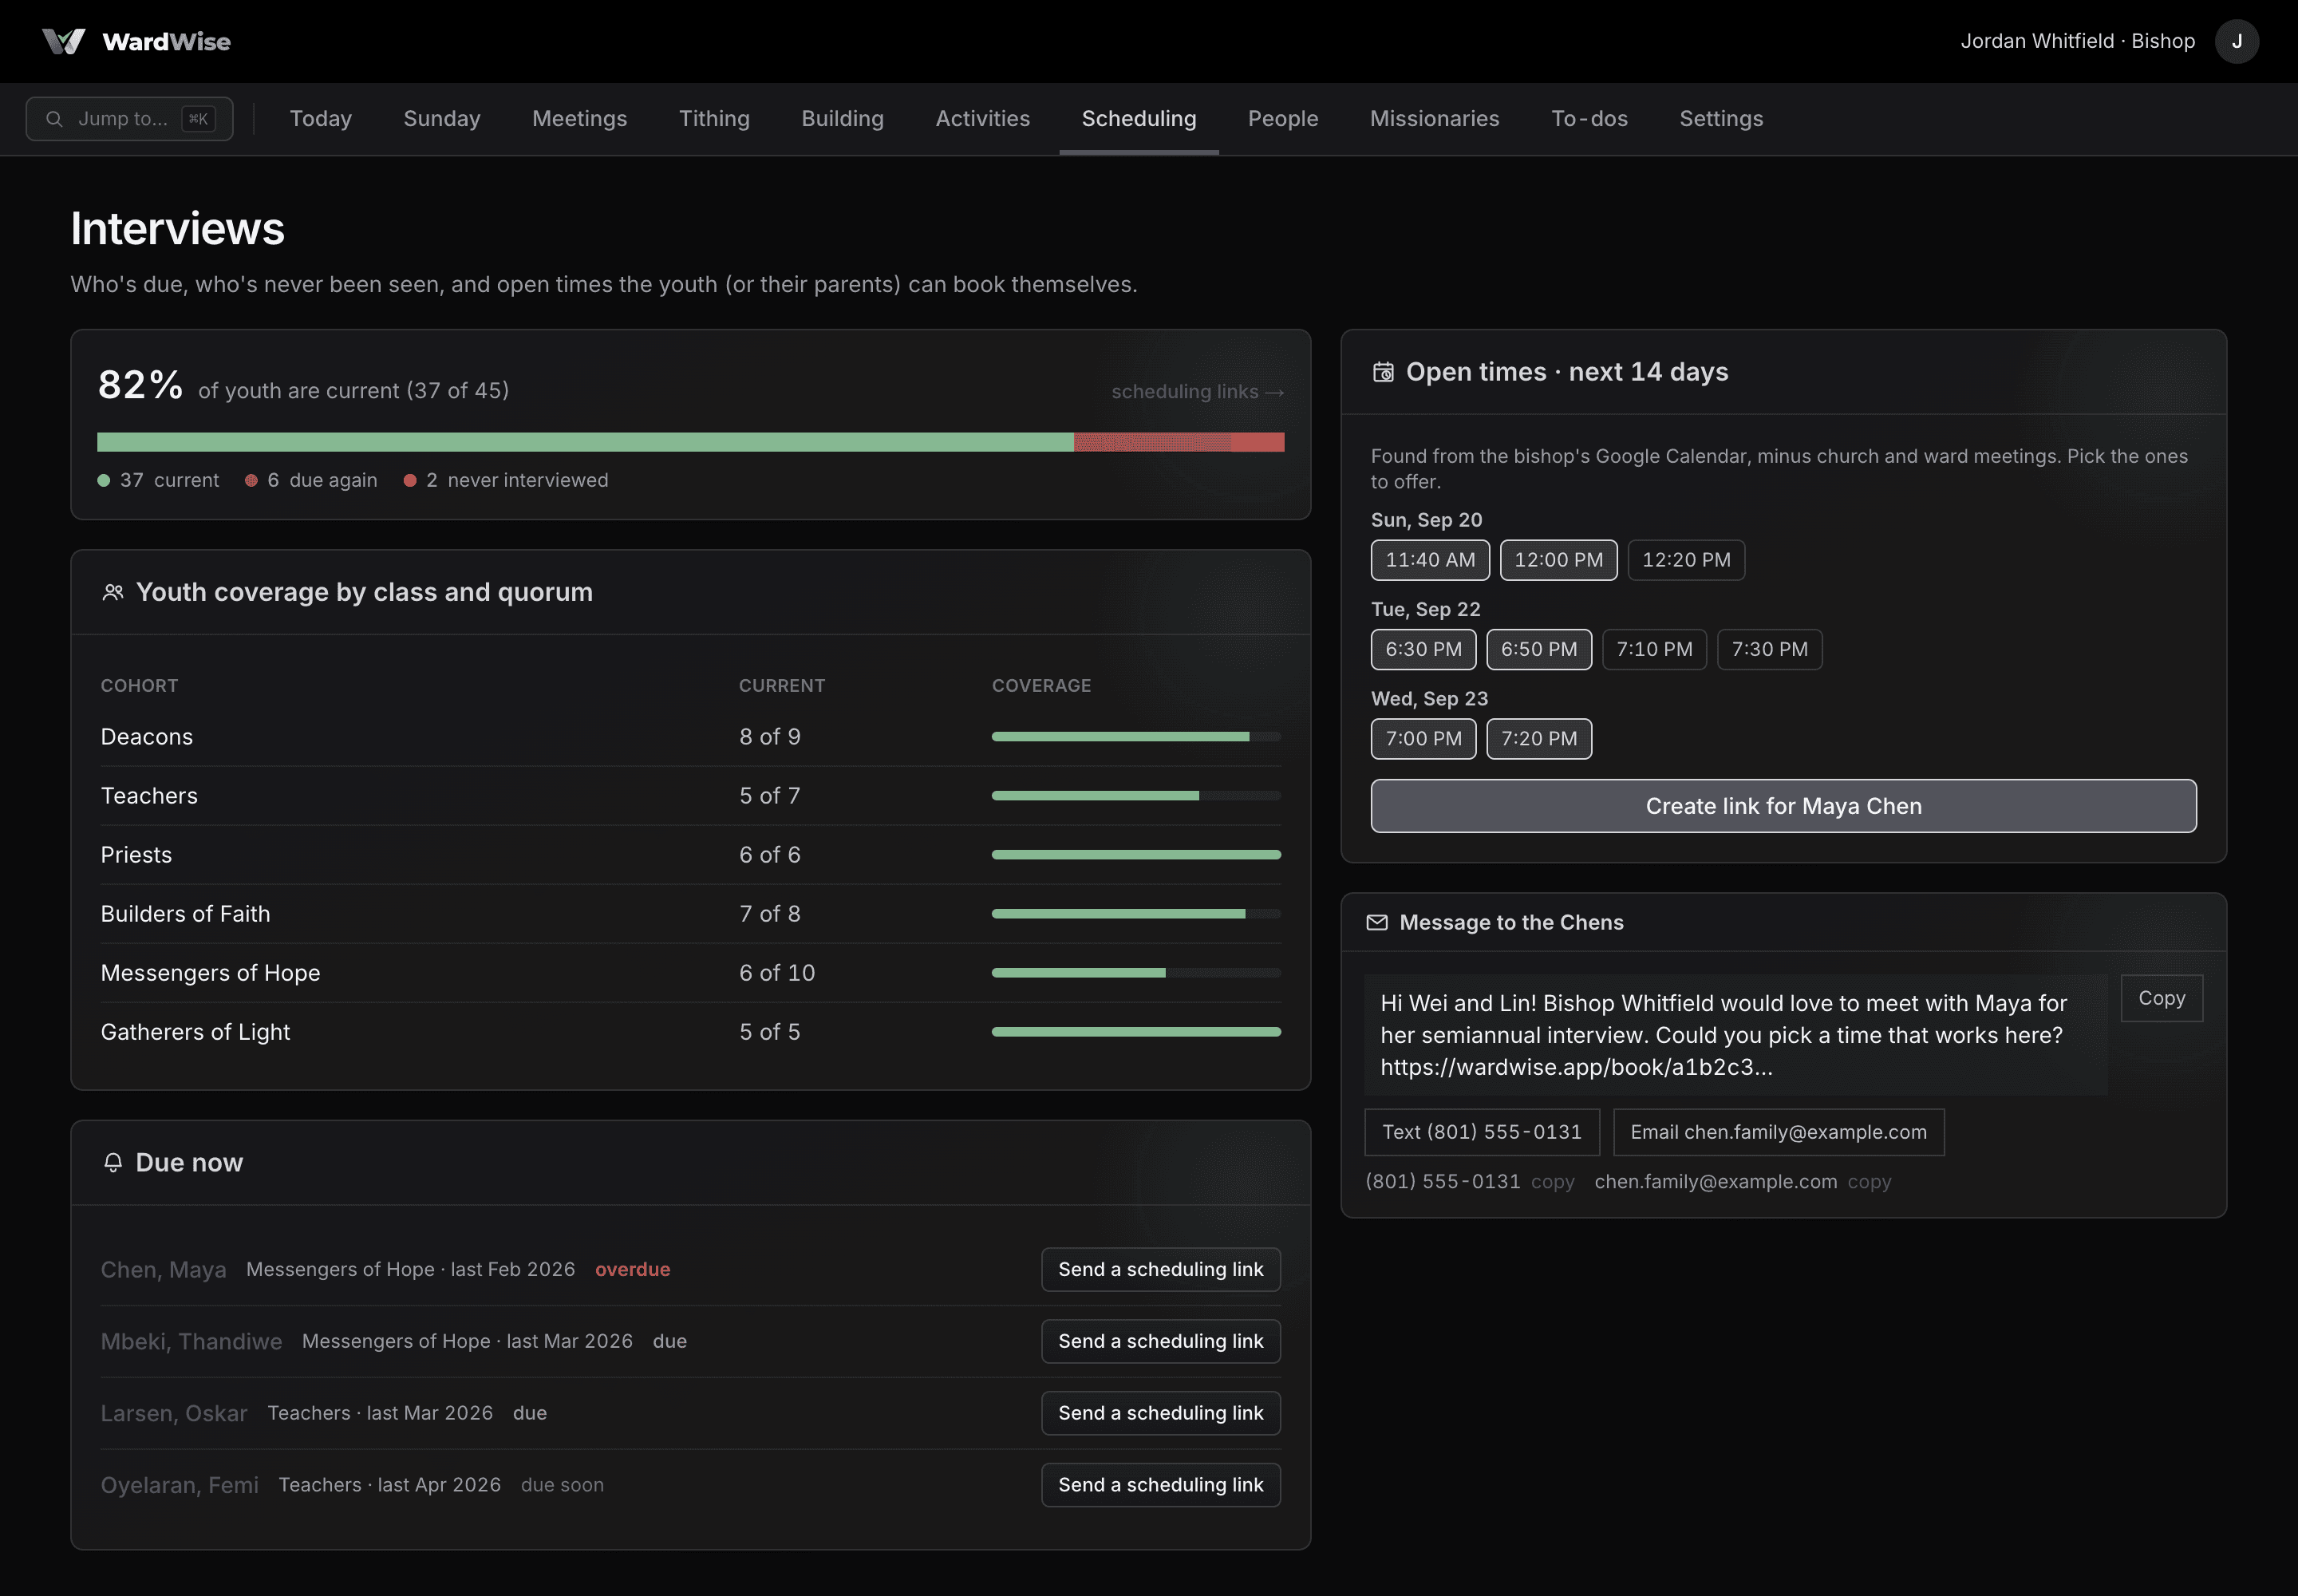Toggle the 7:20 PM Wednesday slot
The width and height of the screenshot is (2298, 1596).
click(1539, 739)
